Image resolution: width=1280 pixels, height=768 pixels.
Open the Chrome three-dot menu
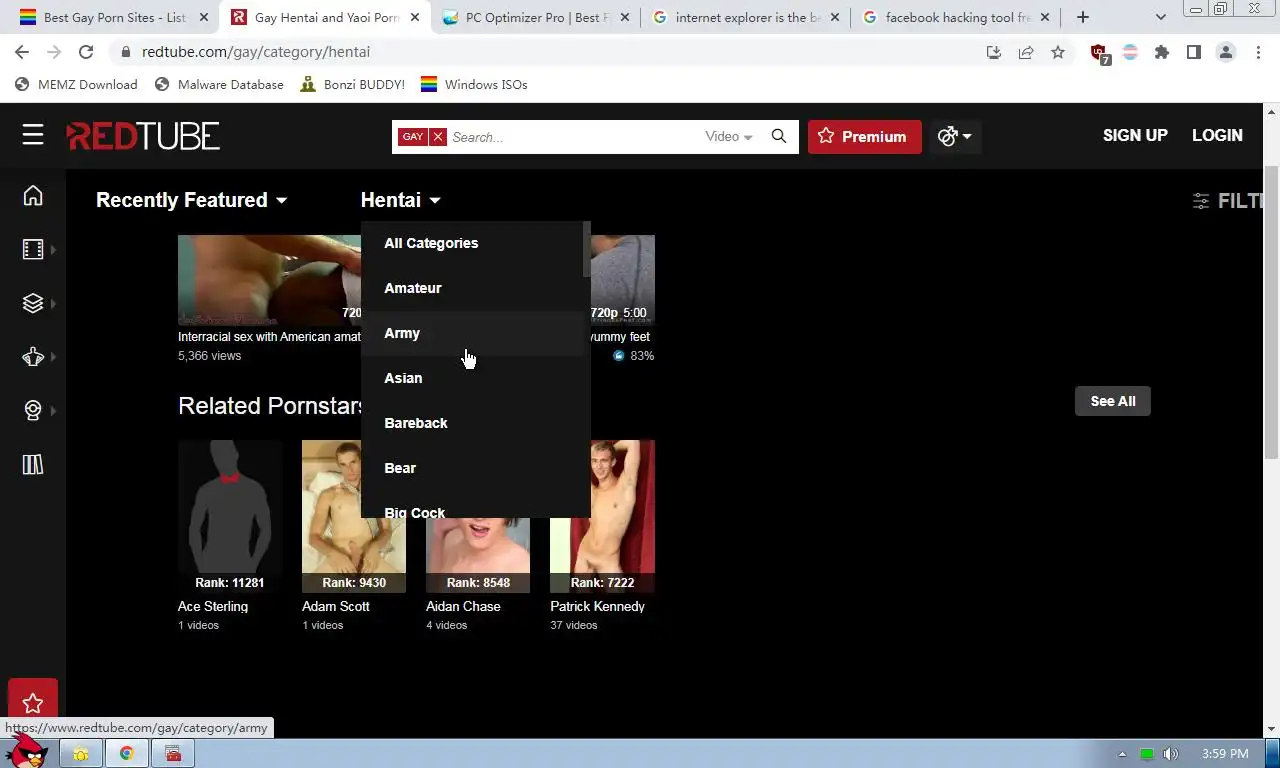coord(1258,52)
